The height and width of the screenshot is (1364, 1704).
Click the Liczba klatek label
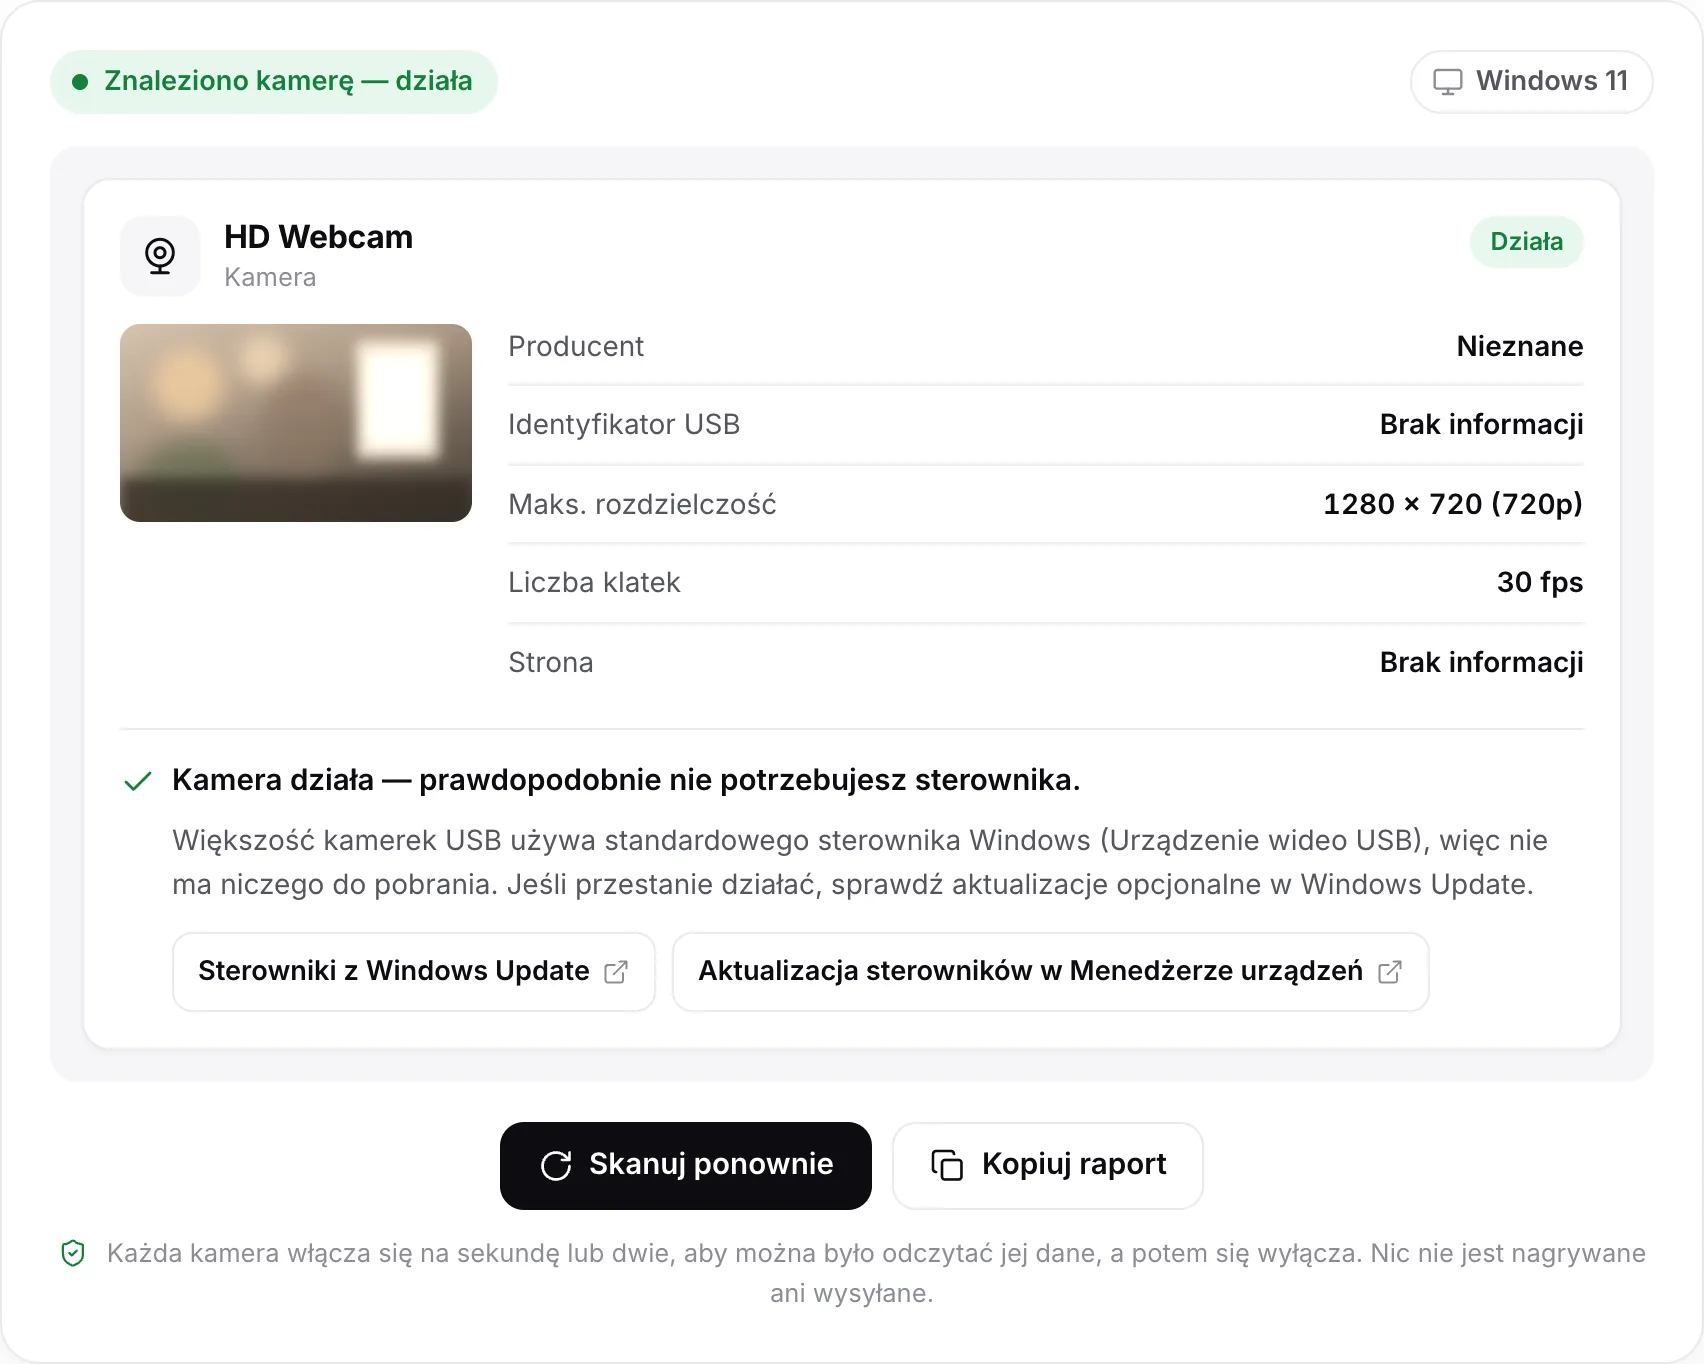pyautogui.click(x=594, y=583)
